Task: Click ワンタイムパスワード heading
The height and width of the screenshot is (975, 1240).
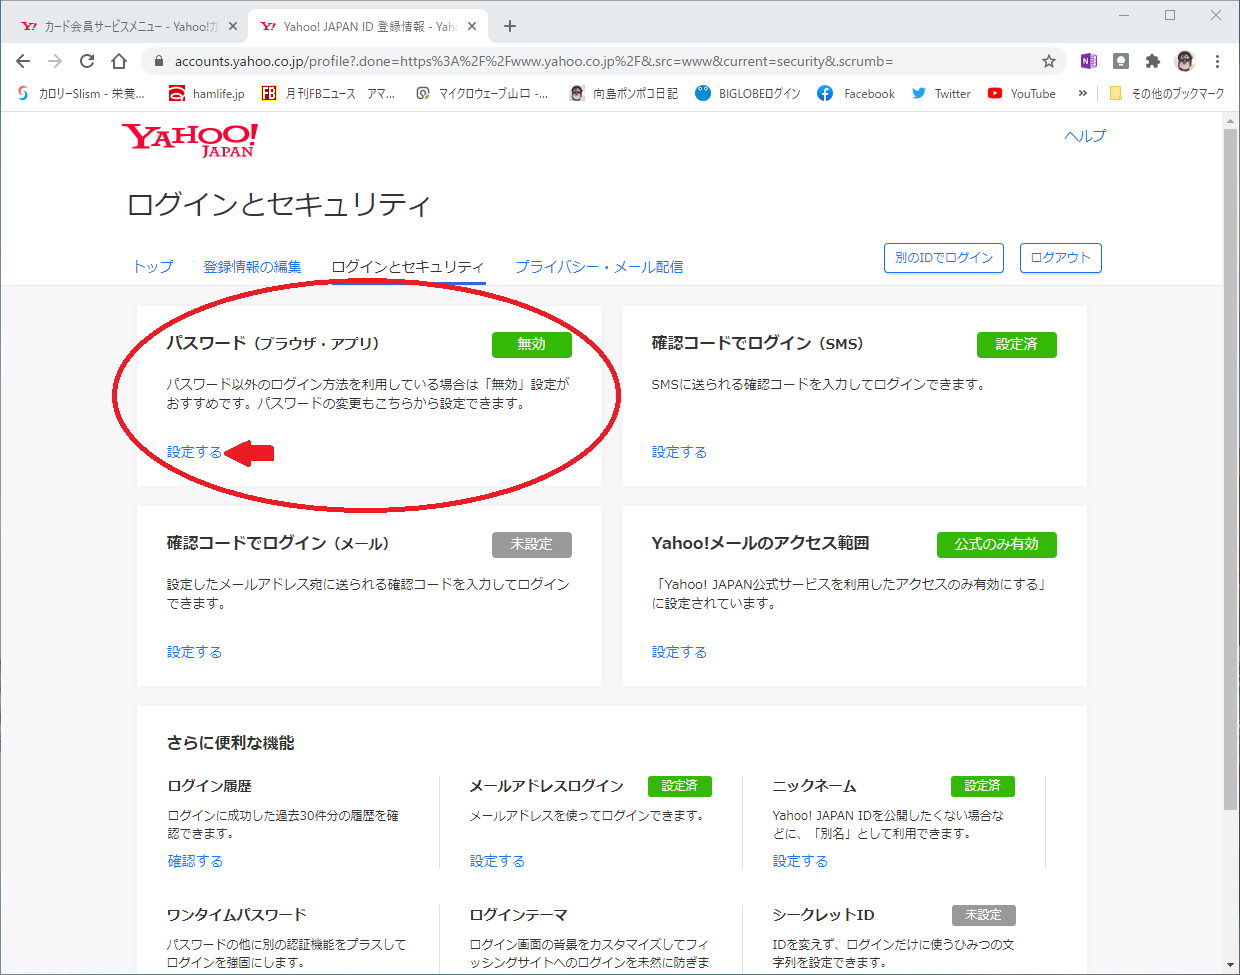Action: pos(237,915)
